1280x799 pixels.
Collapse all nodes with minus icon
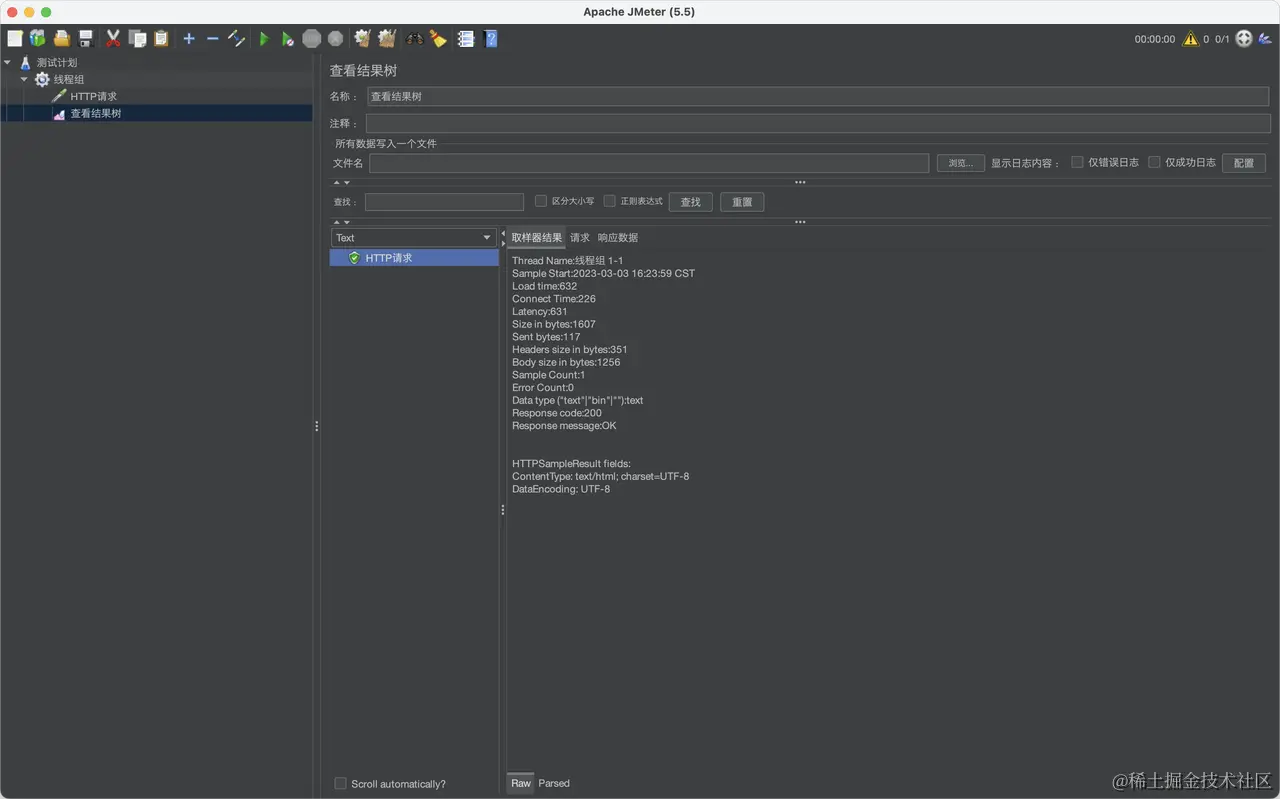pyautogui.click(x=212, y=39)
